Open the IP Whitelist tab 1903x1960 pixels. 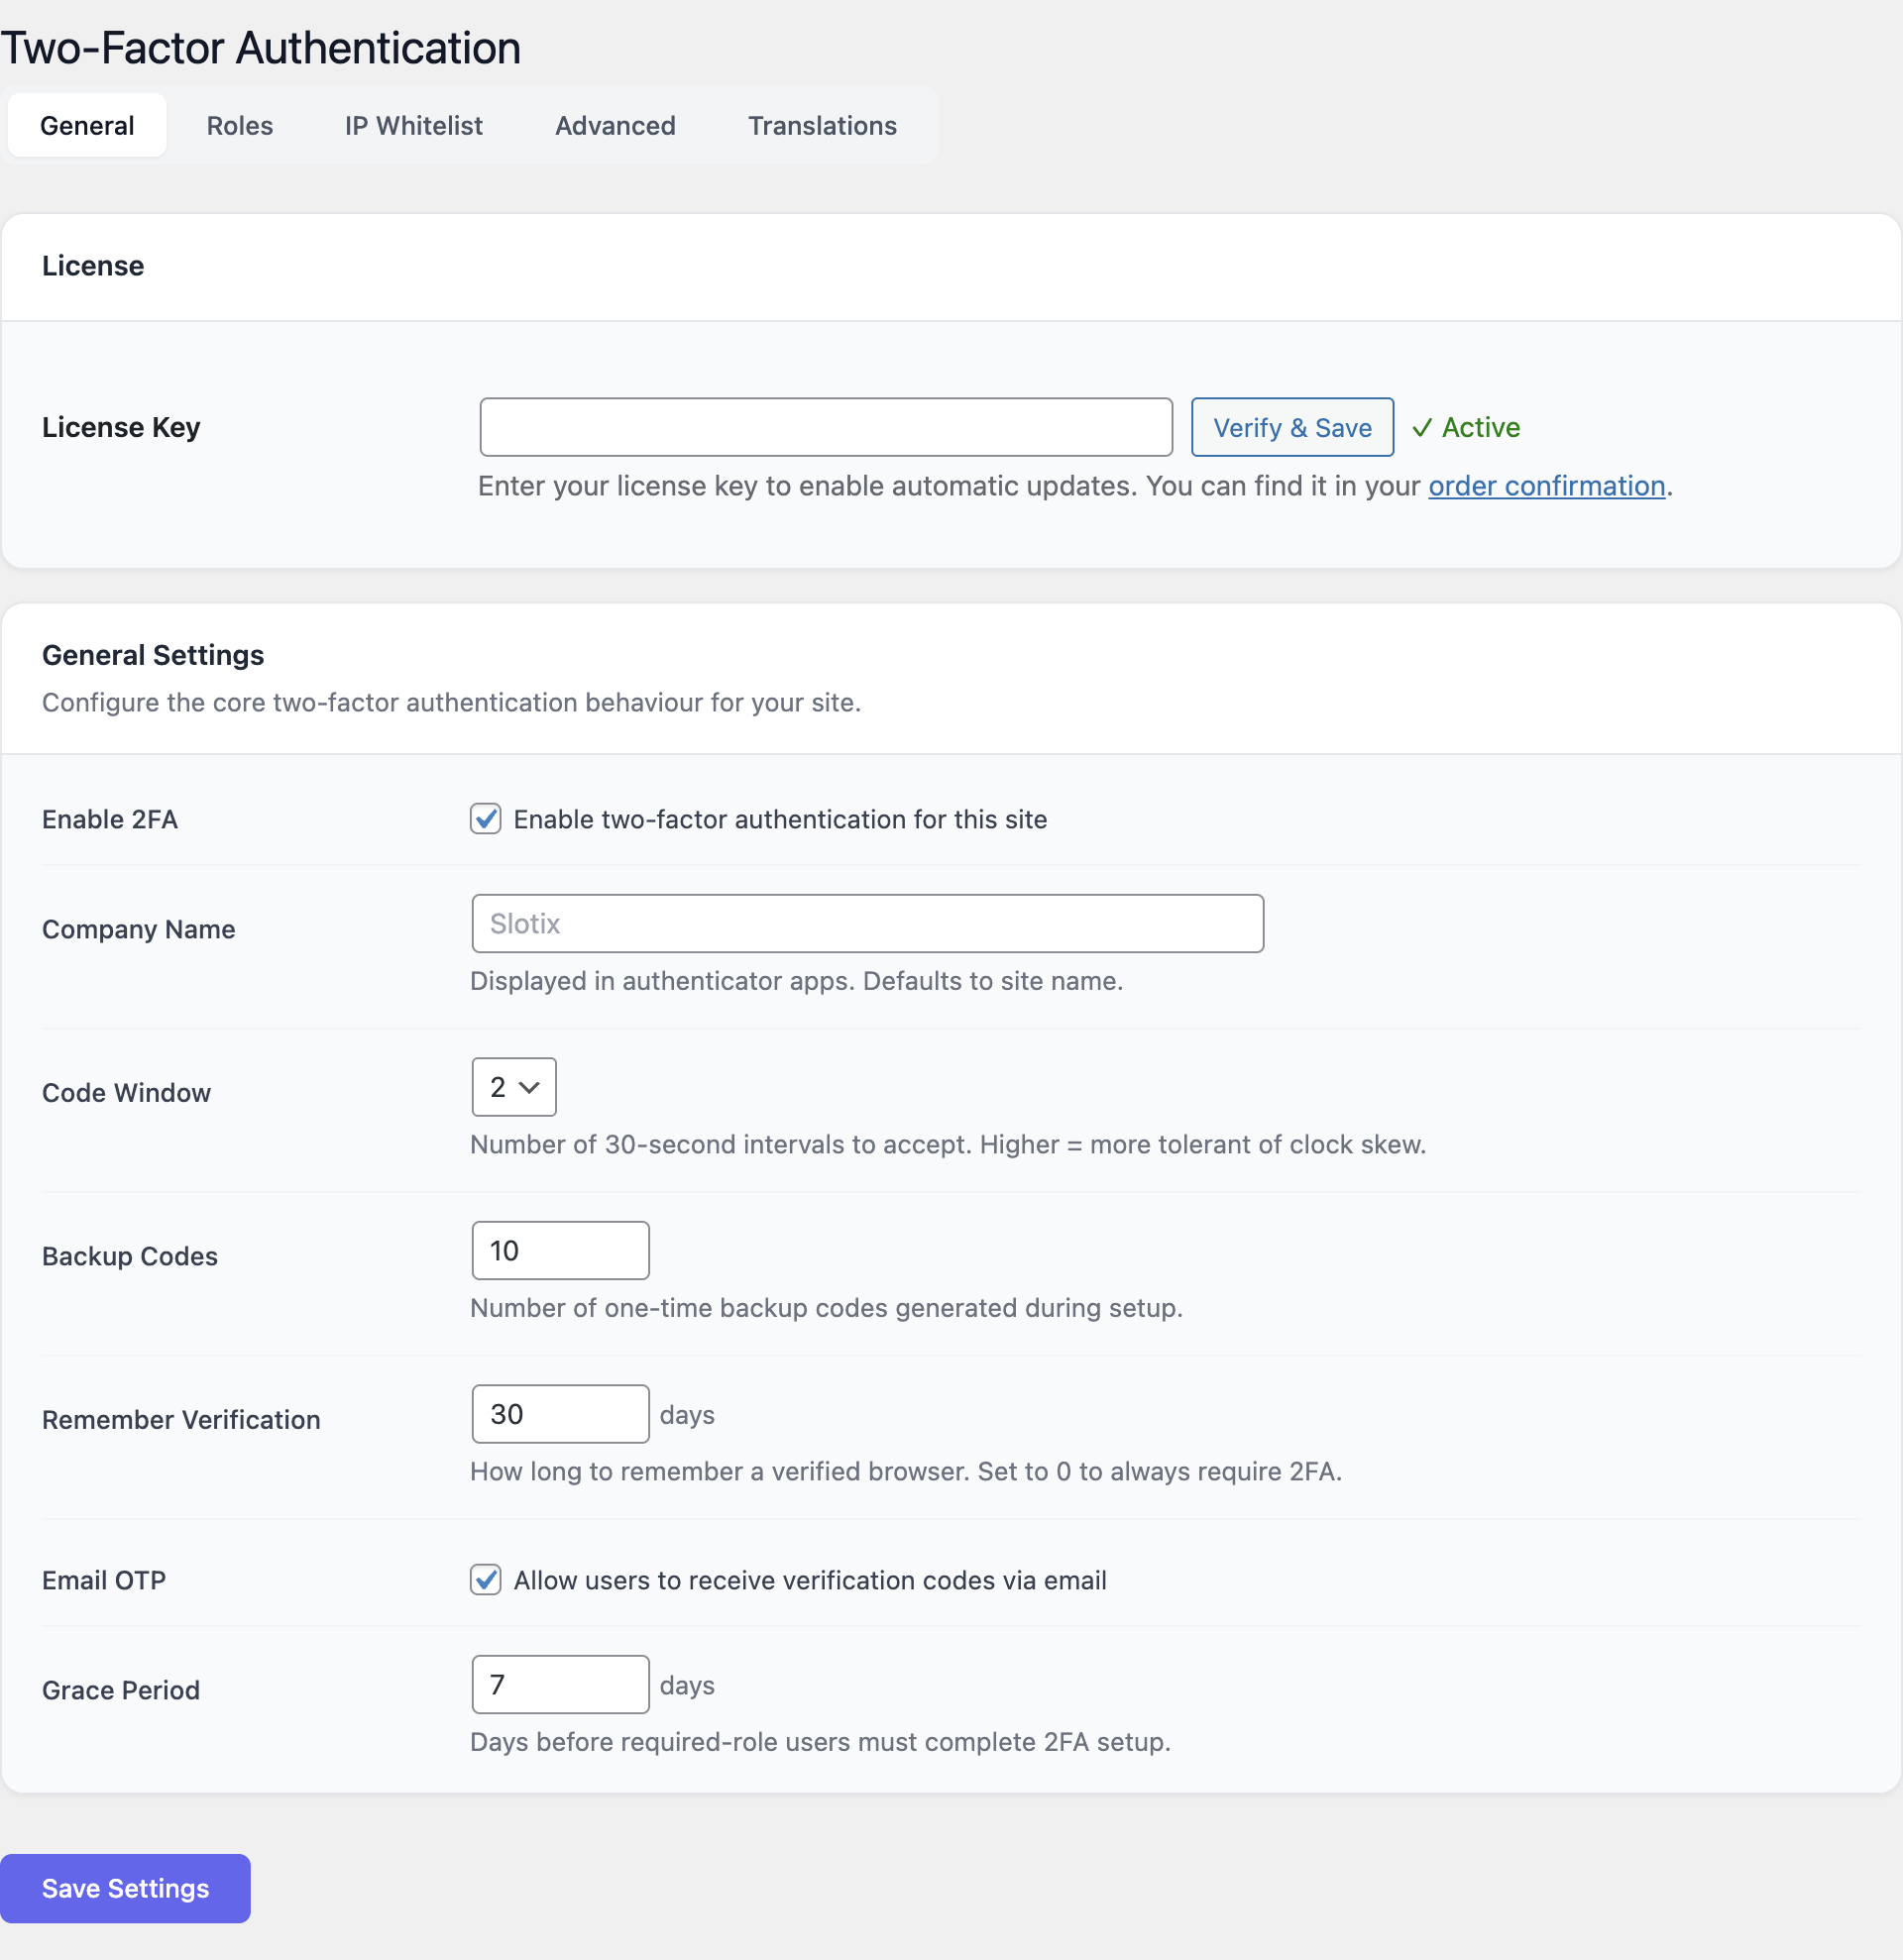pos(413,126)
